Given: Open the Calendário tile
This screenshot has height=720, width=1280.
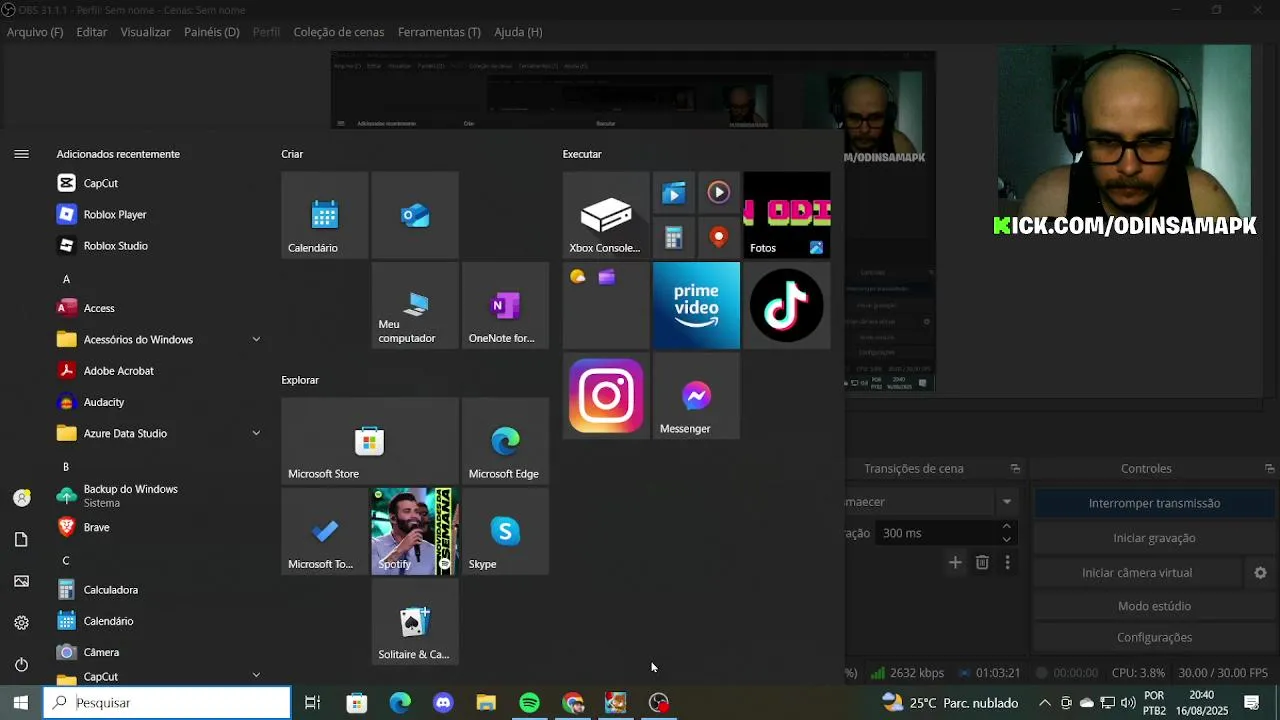Looking at the screenshot, I should click(325, 215).
